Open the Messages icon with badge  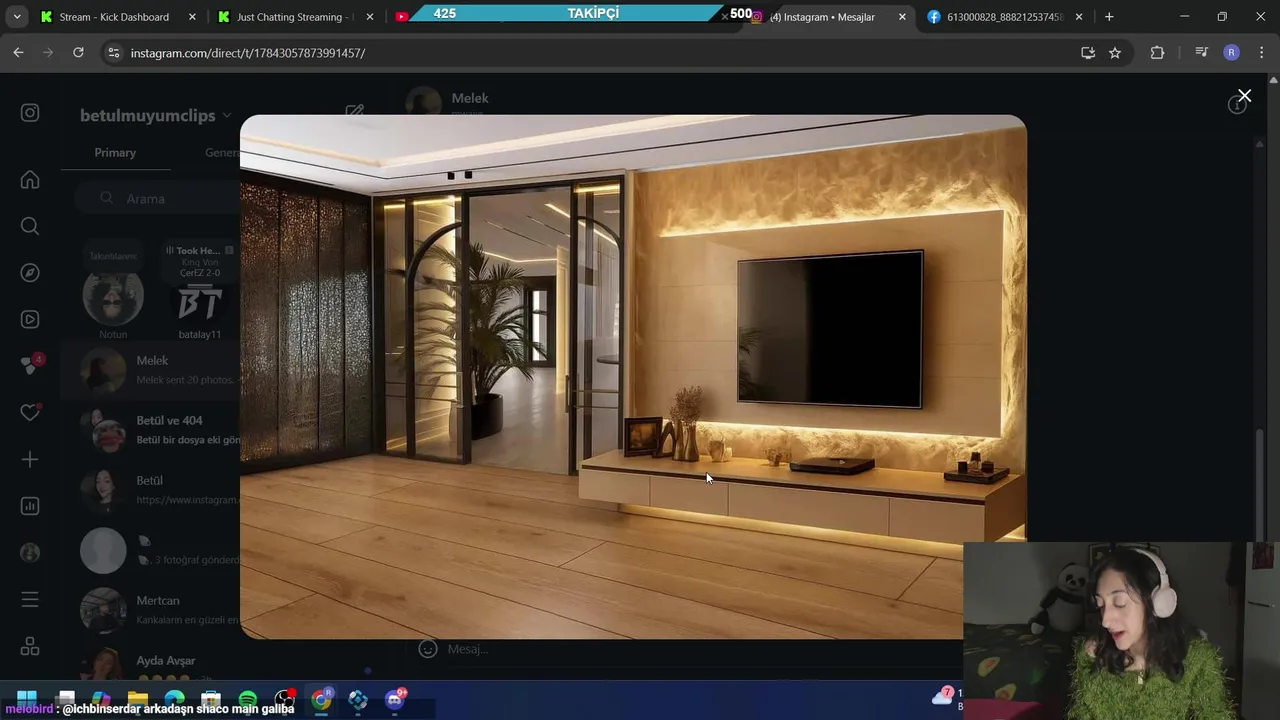click(x=31, y=365)
